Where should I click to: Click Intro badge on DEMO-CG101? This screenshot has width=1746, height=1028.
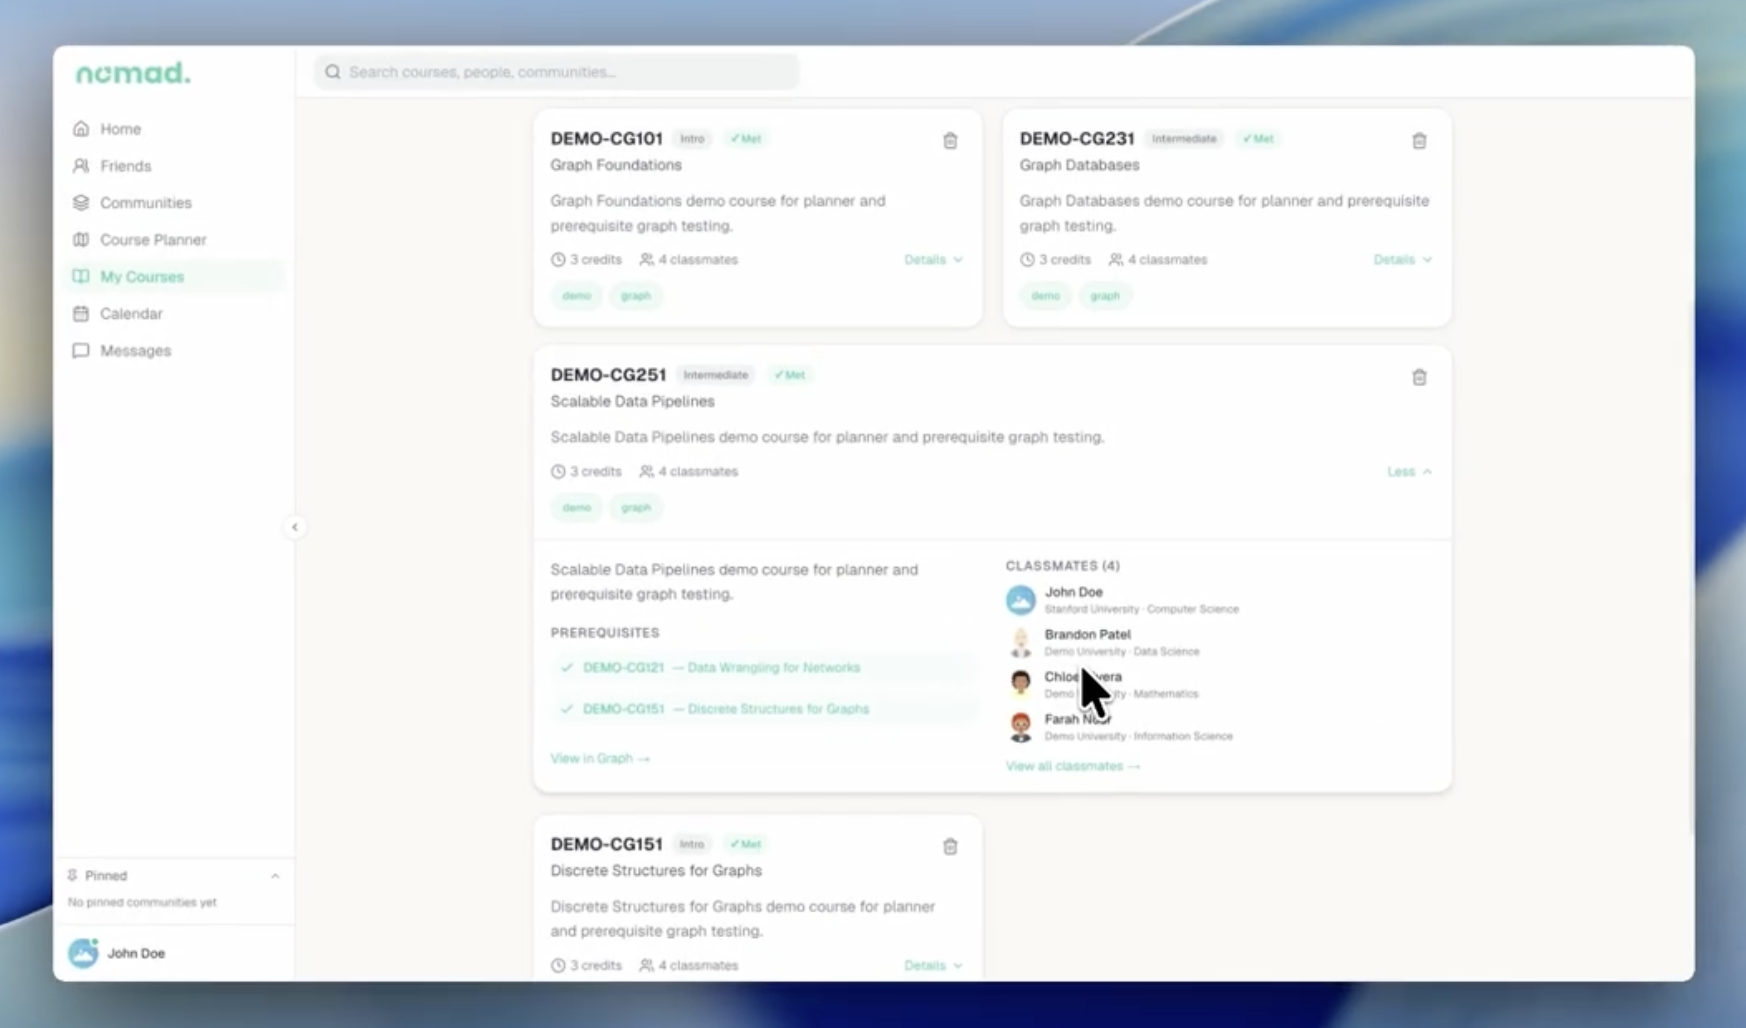pos(692,139)
